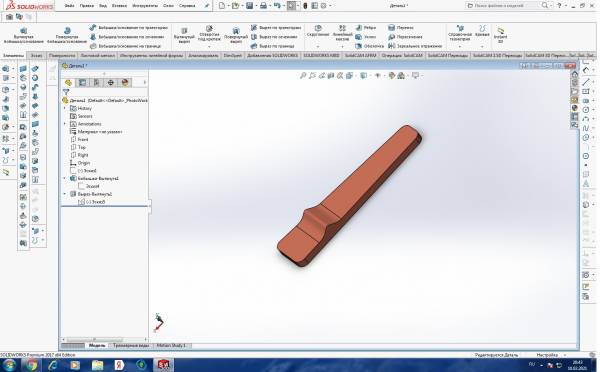The image size is (600, 372).
Task: Click the filter funnel in the feature tree
Action: [66, 92]
